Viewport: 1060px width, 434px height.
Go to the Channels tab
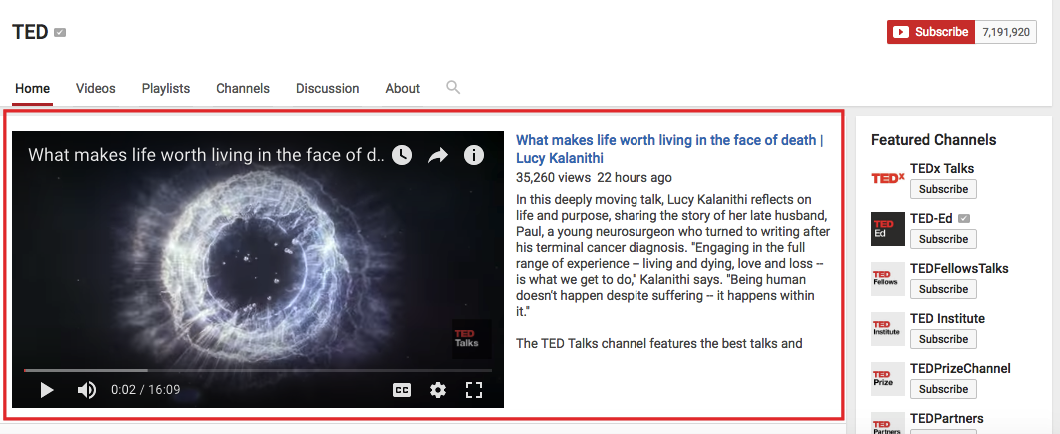click(x=243, y=89)
